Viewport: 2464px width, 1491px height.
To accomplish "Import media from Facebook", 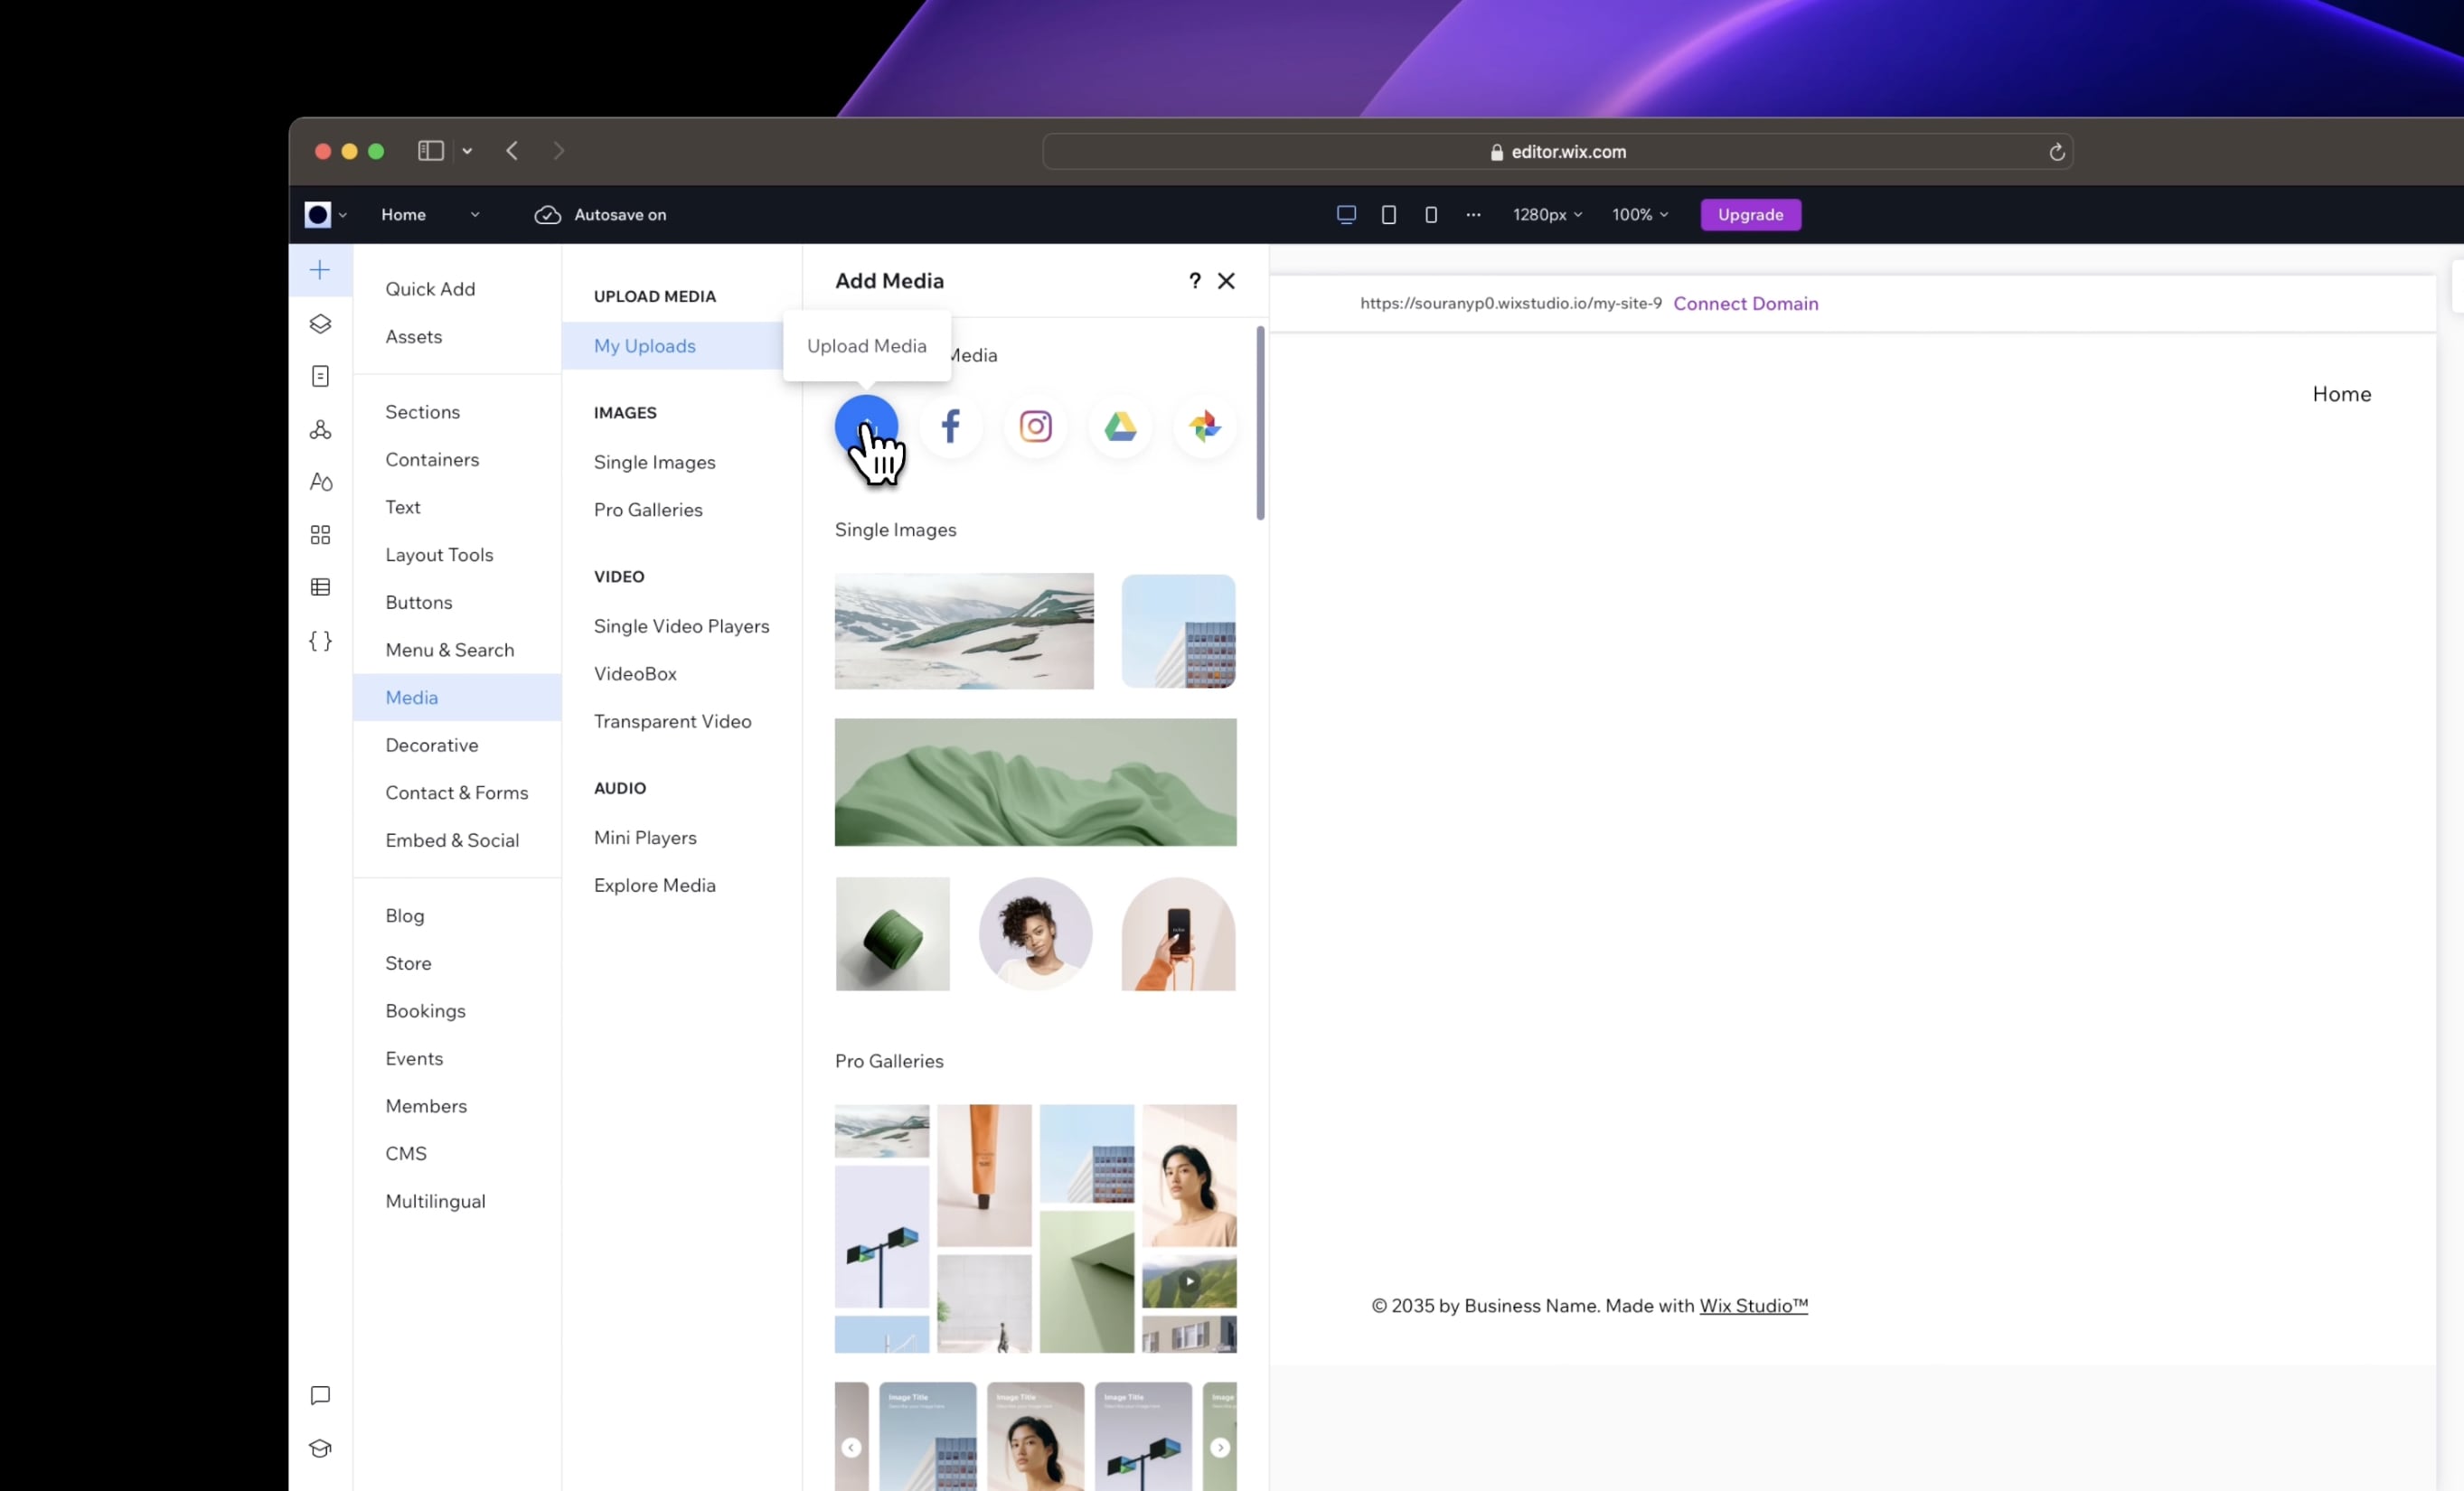I will [951, 427].
